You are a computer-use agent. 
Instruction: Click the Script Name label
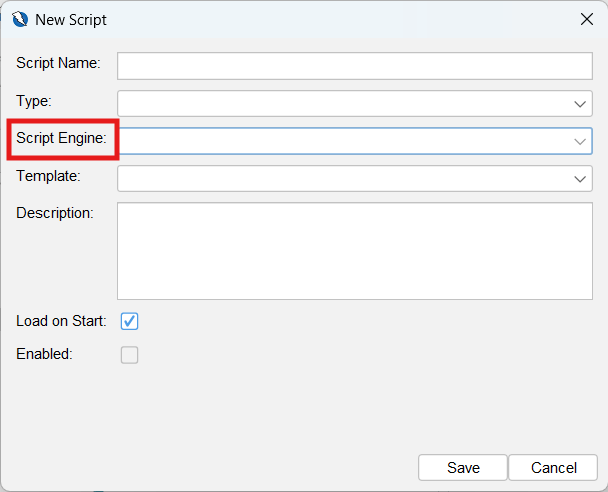pyautogui.click(x=58, y=63)
